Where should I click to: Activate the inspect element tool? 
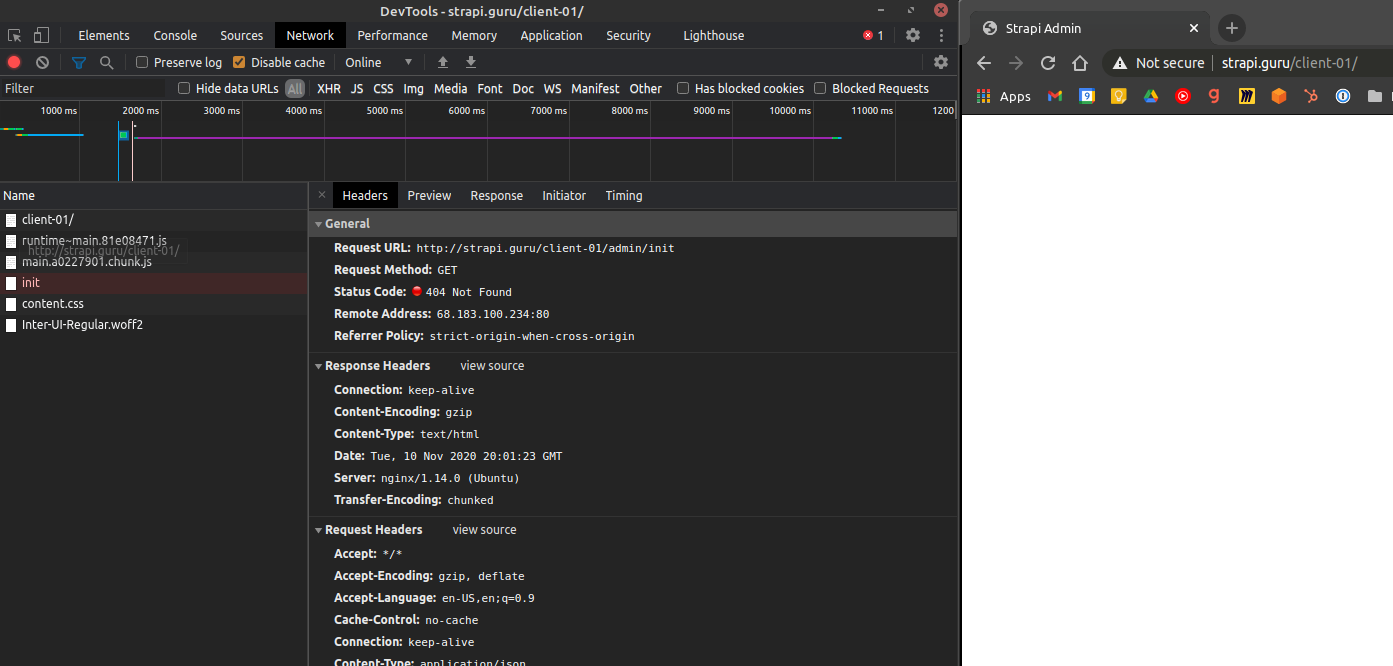pyautogui.click(x=14, y=34)
